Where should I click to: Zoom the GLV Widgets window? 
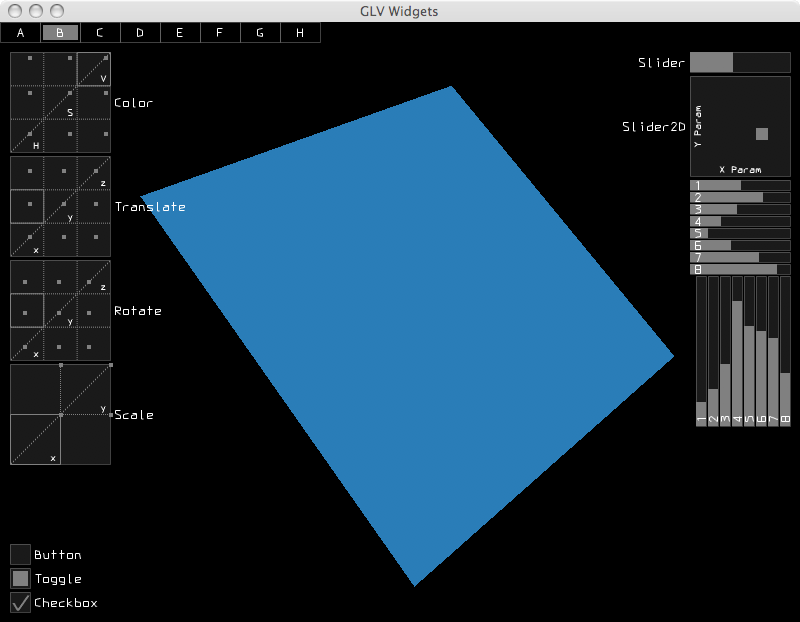pos(57,11)
